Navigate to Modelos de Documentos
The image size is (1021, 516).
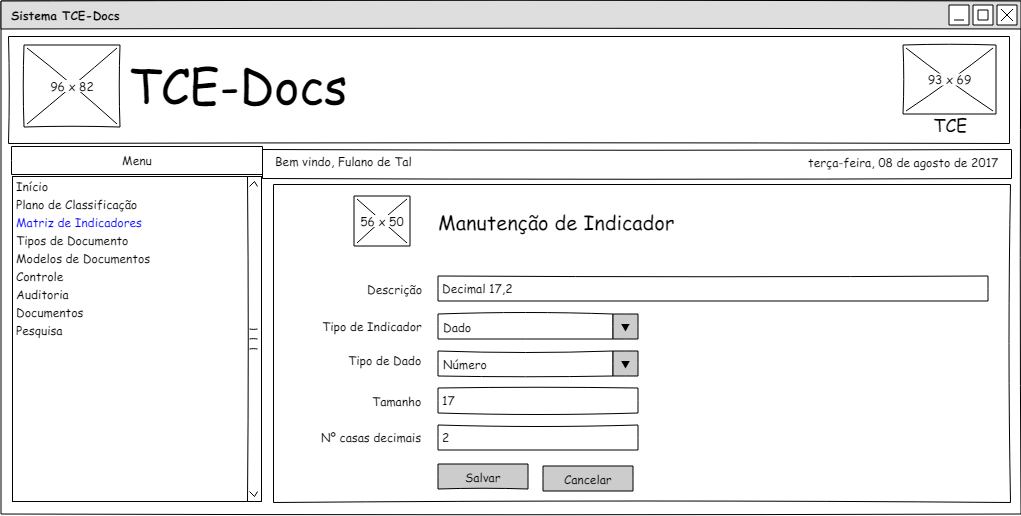pos(83,259)
